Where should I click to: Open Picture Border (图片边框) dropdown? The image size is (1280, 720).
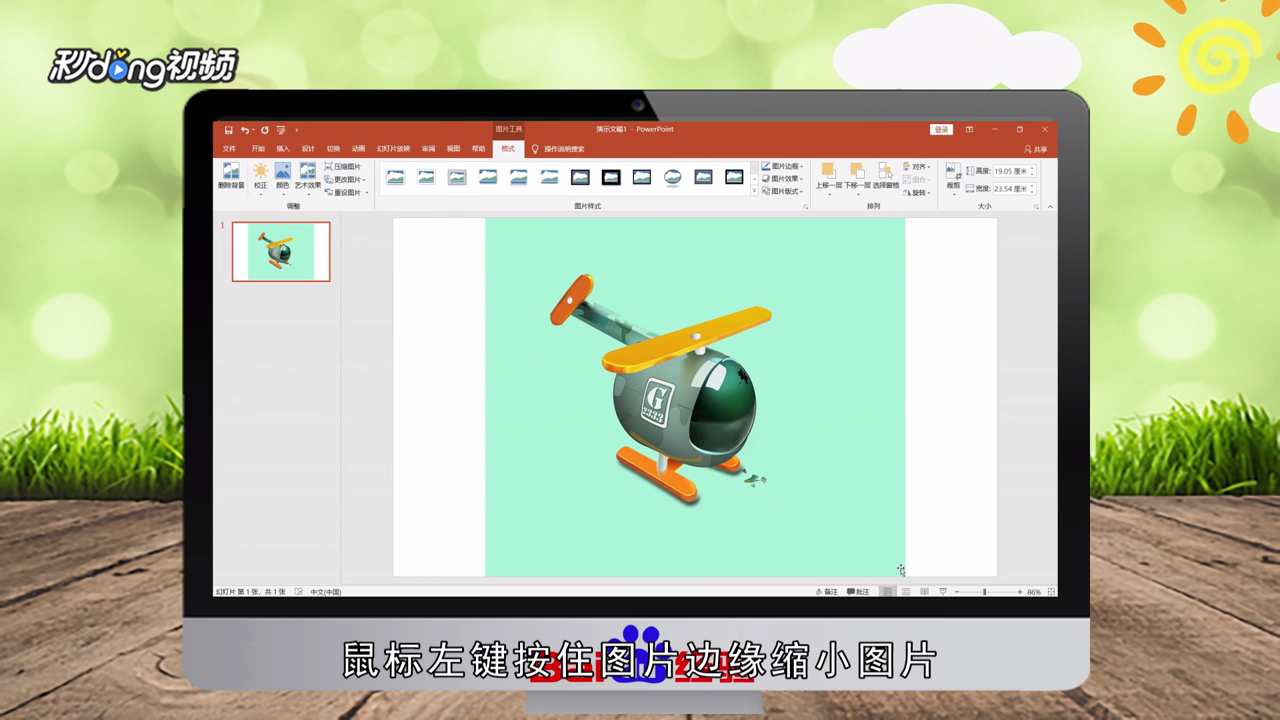(x=782, y=166)
